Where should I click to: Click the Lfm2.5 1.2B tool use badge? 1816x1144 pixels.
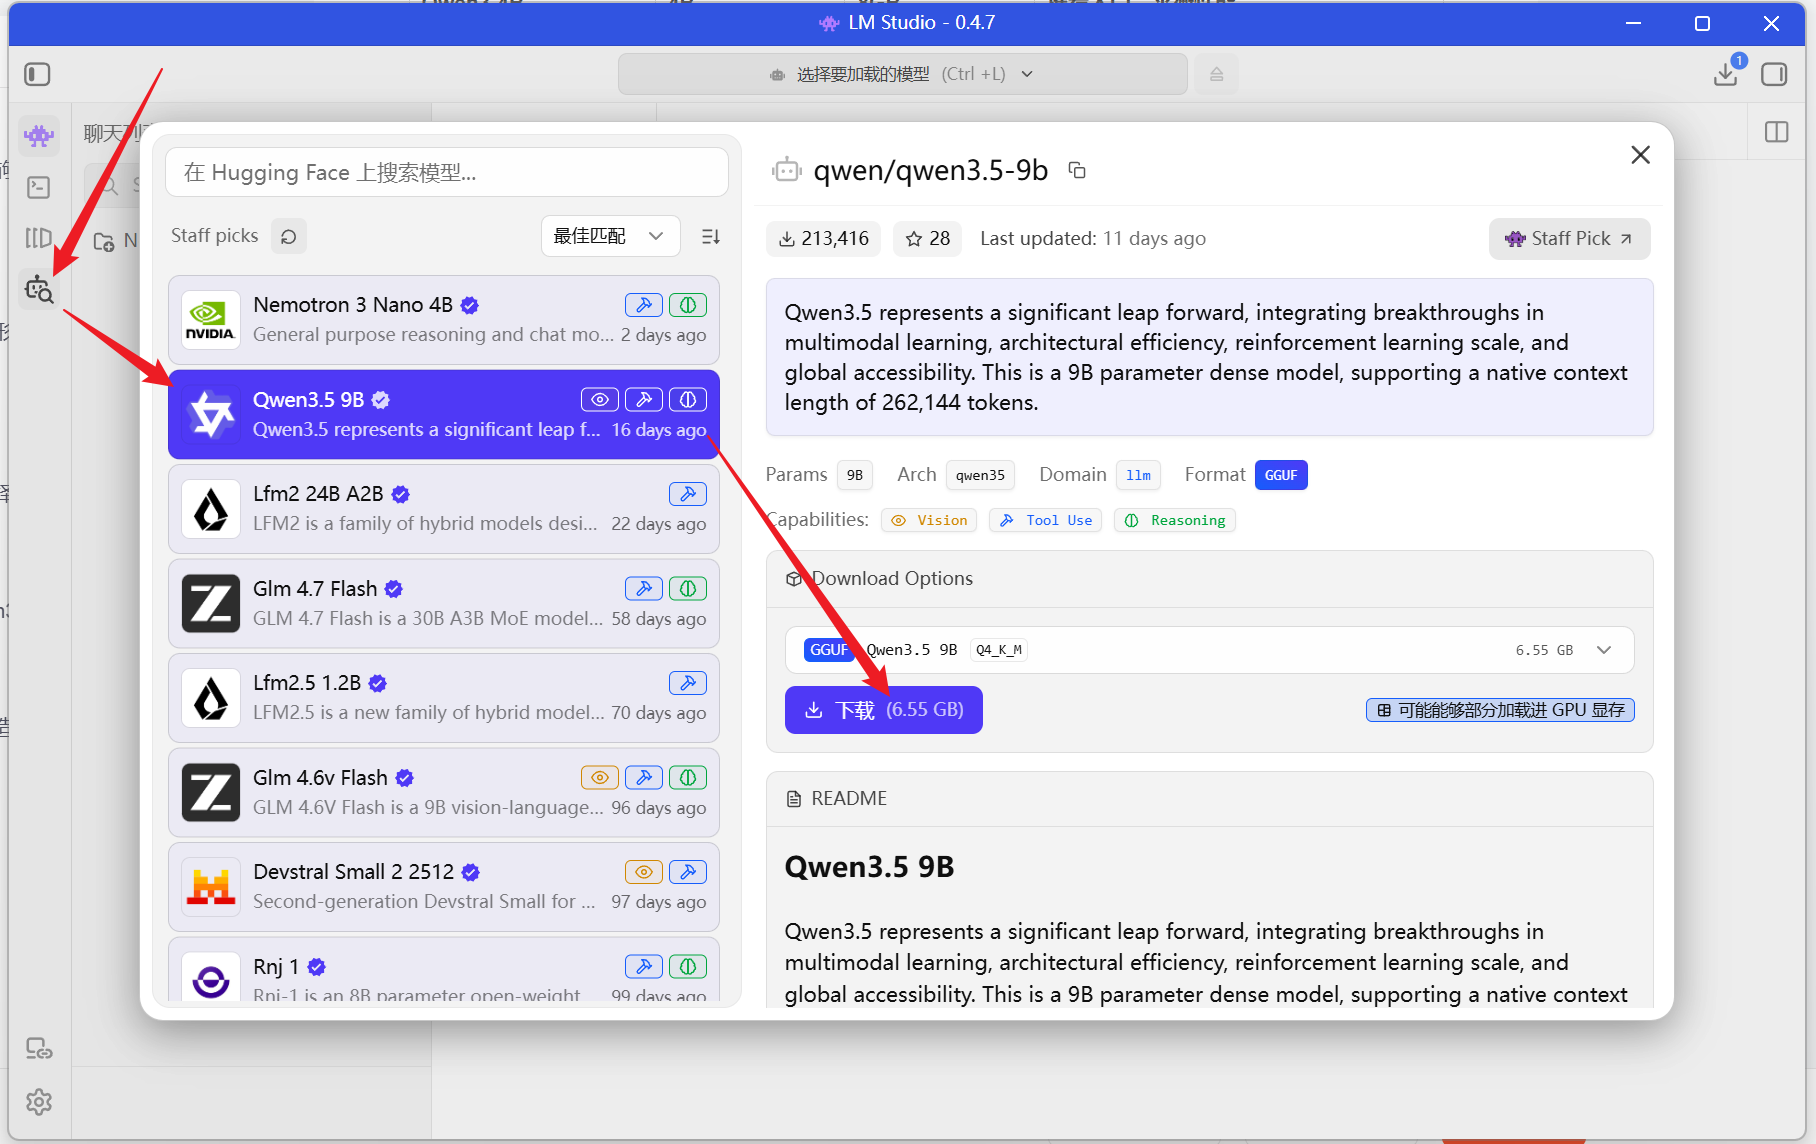click(x=687, y=683)
